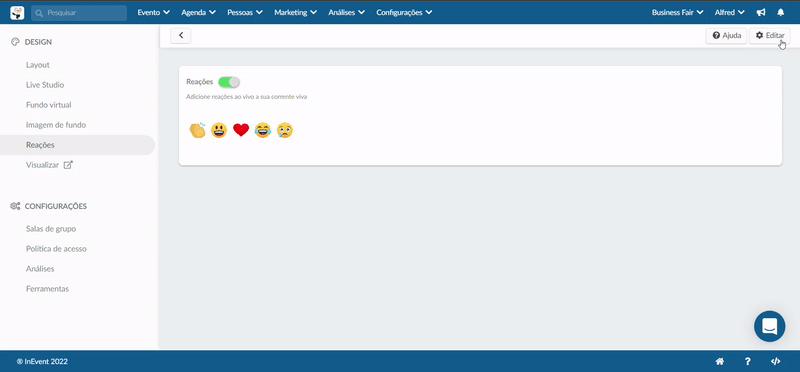
Task: Click the Ajuda help button
Action: coord(727,36)
